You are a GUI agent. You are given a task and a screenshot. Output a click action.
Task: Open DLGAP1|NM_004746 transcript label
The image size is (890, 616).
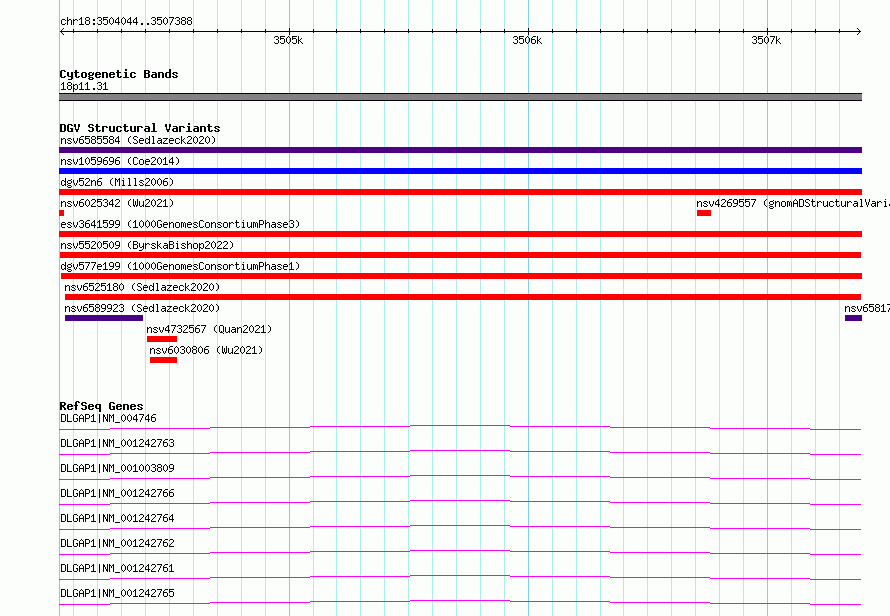[108, 418]
